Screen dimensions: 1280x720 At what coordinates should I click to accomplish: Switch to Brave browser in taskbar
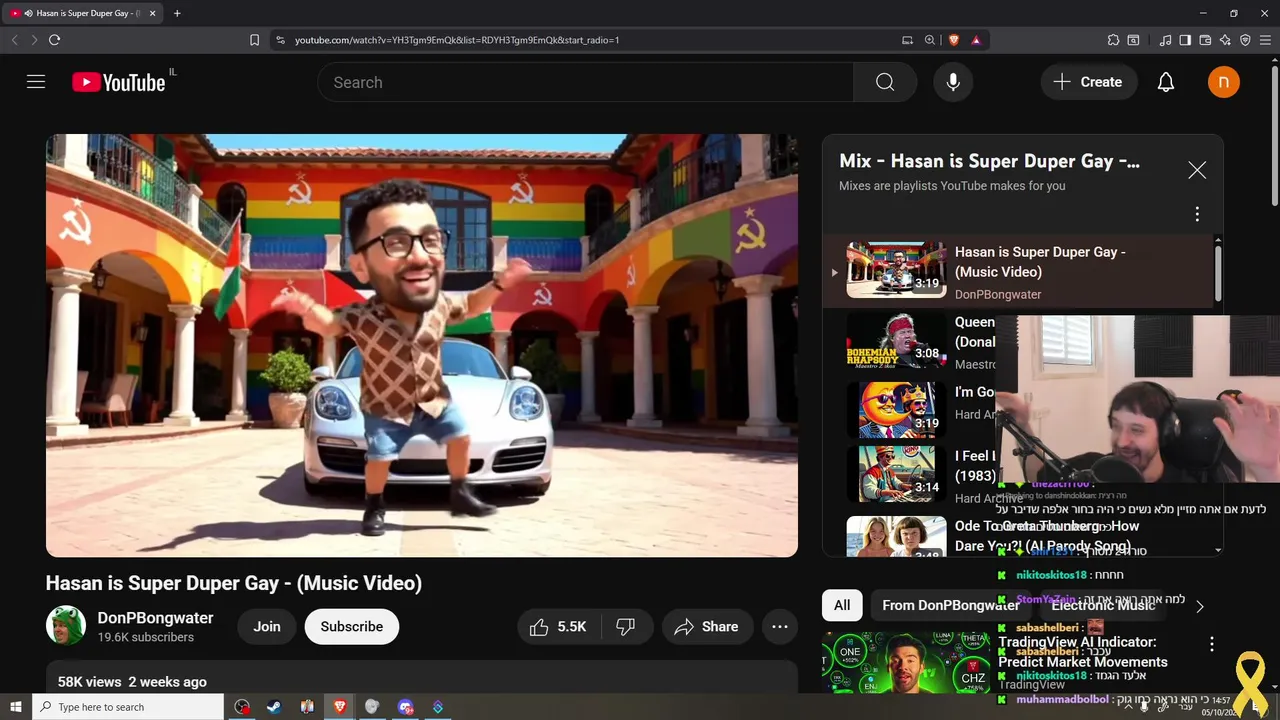[339, 707]
